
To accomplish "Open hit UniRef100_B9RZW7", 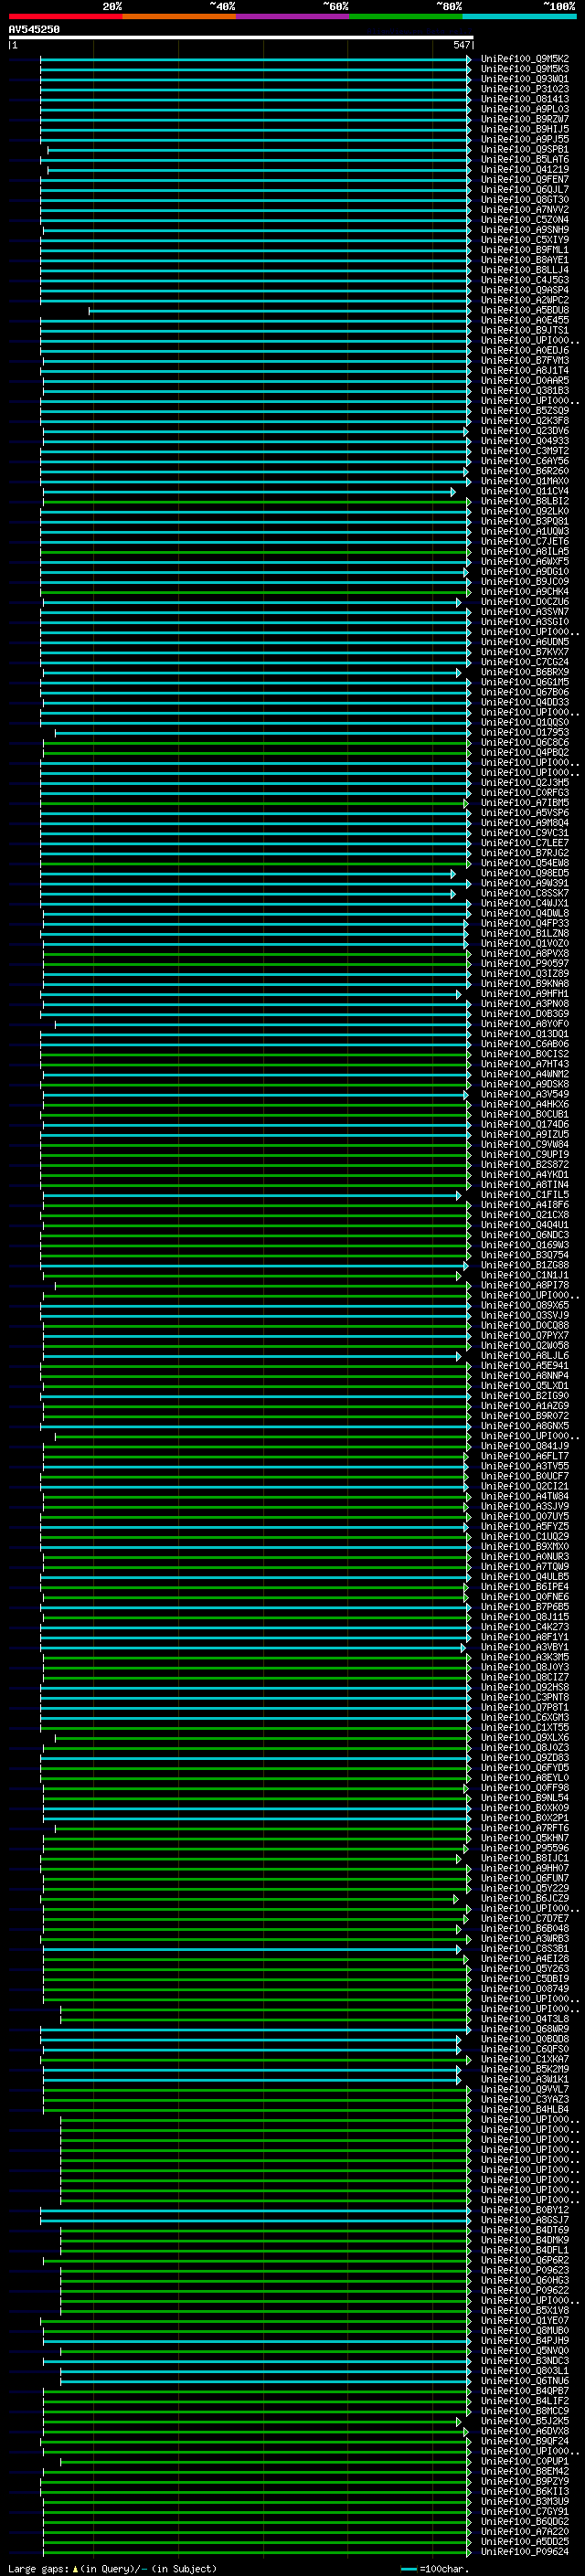I will (525, 119).
